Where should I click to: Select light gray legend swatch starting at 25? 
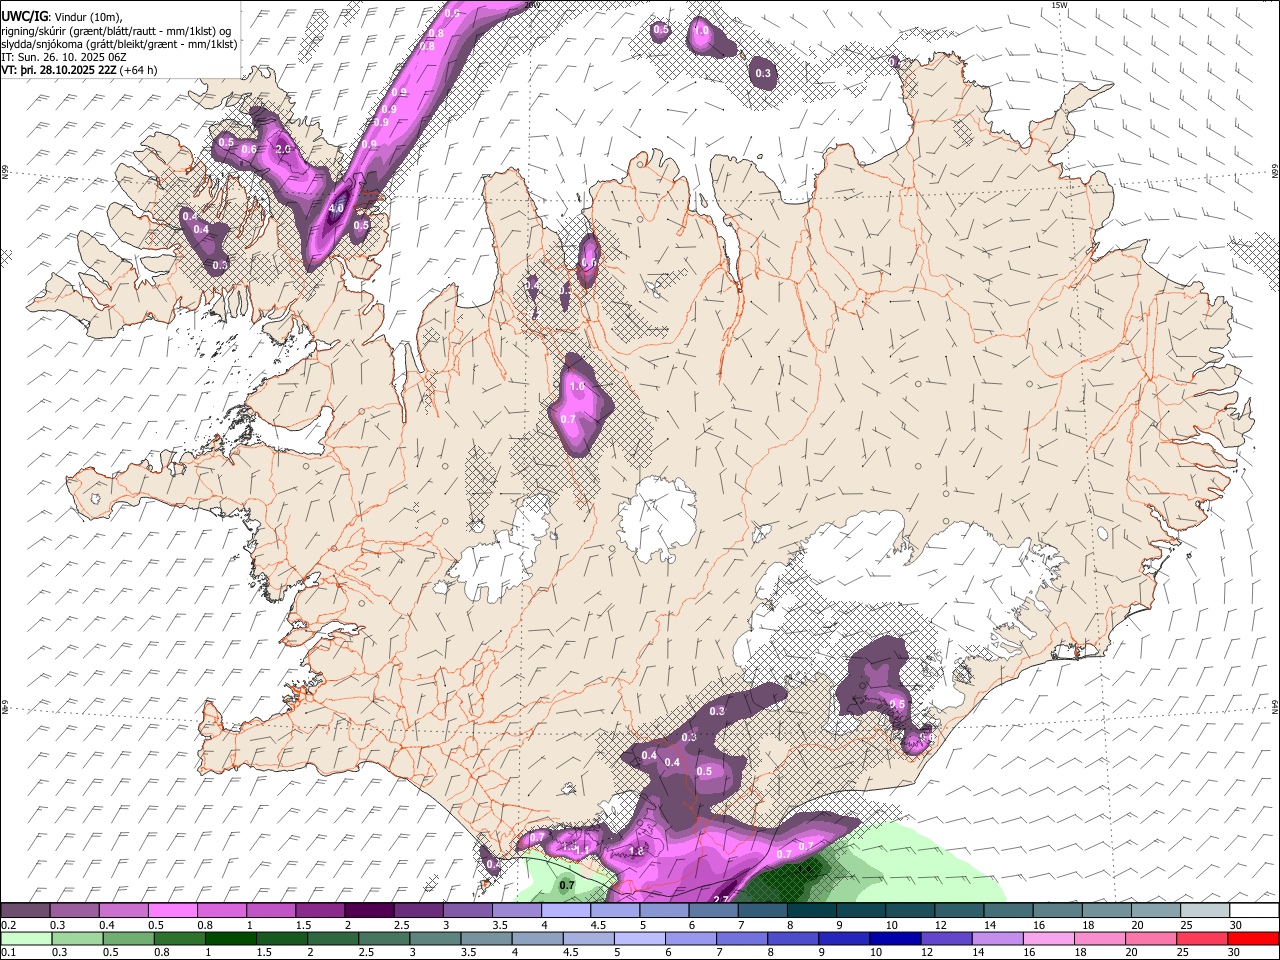pyautogui.click(x=1205, y=910)
